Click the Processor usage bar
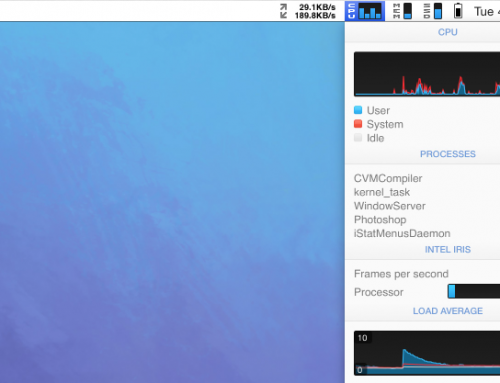Screen dimensions: 500x383 [474, 291]
